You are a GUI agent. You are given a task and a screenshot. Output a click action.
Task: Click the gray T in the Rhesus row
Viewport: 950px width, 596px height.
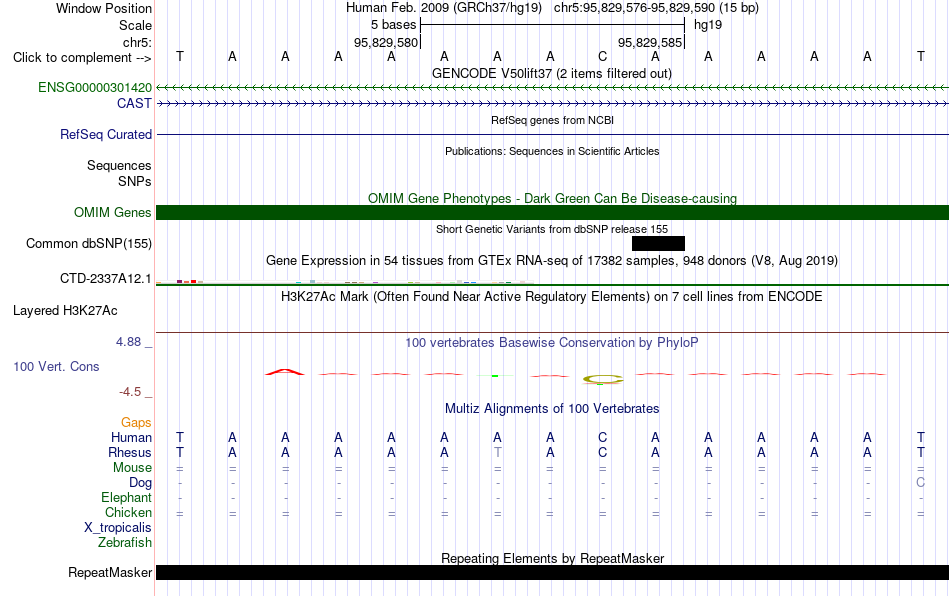click(497, 452)
